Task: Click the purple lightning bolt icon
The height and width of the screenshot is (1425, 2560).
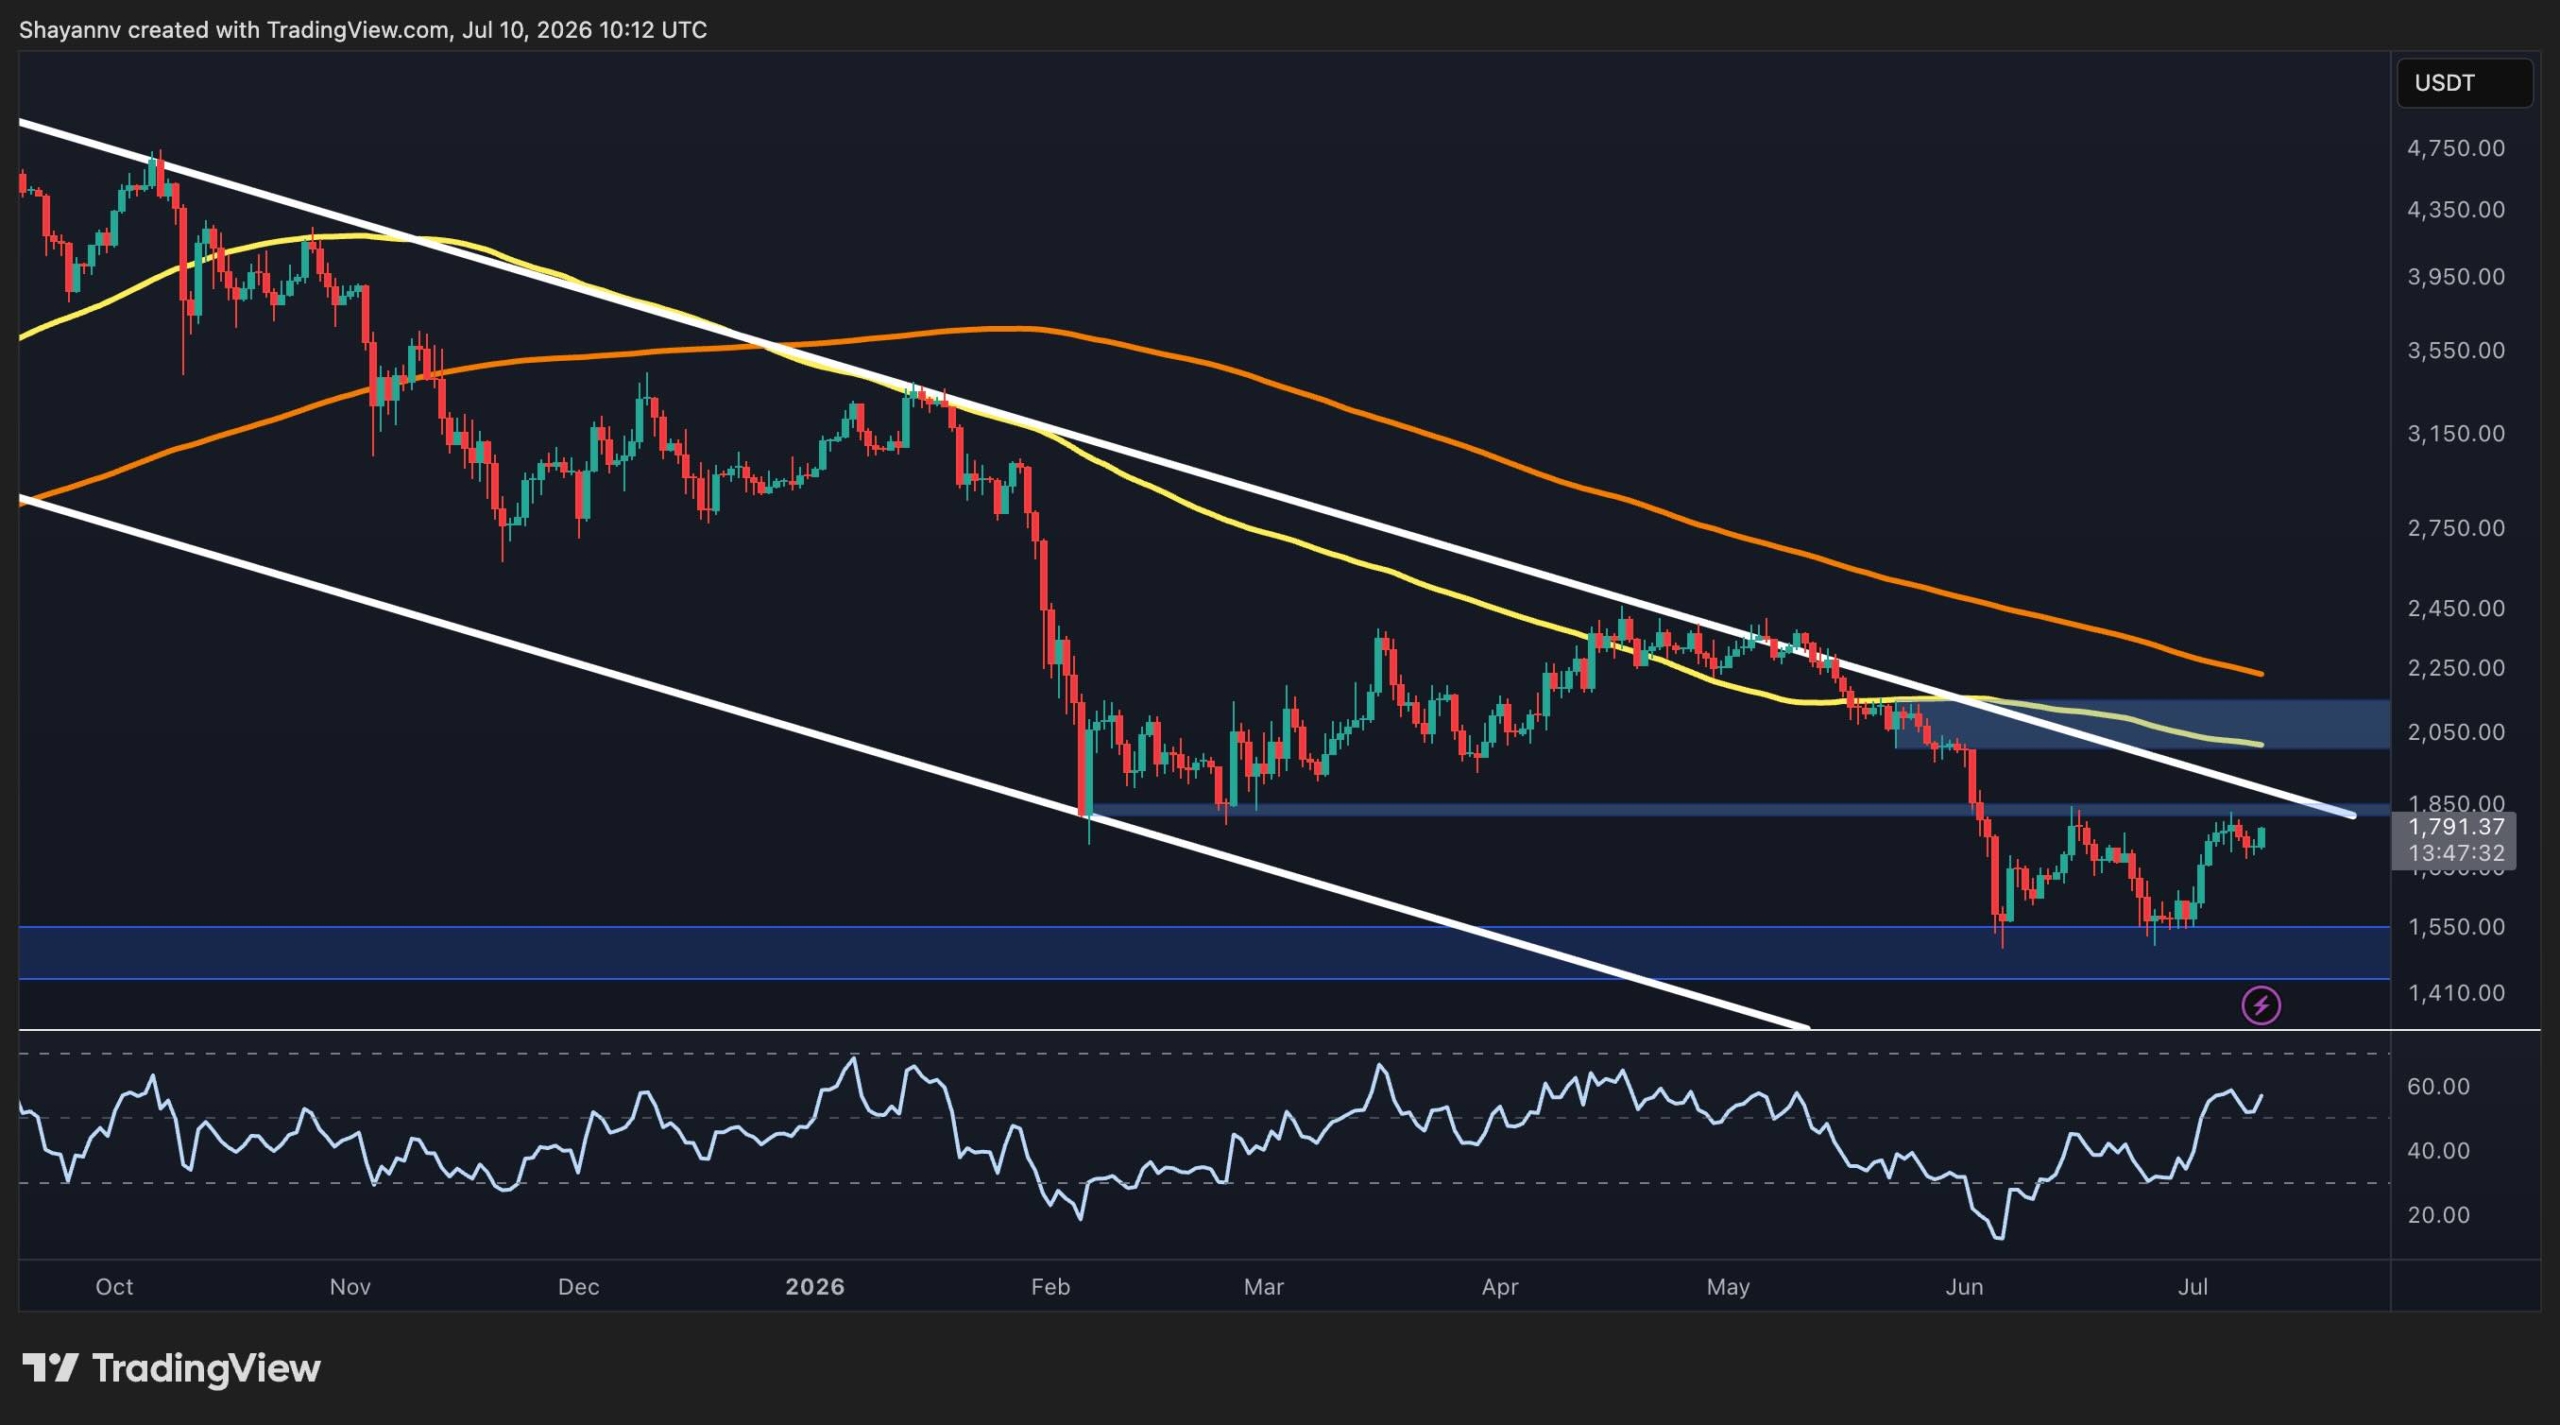Action: point(2261,1005)
